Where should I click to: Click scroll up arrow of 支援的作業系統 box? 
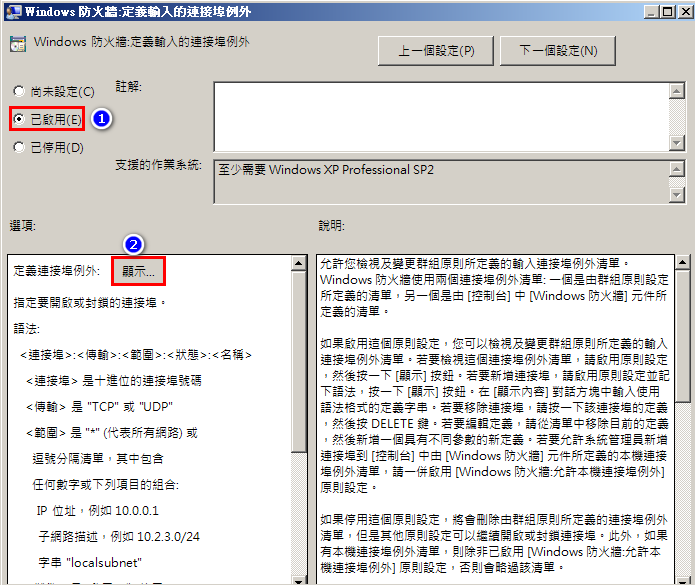(676, 169)
